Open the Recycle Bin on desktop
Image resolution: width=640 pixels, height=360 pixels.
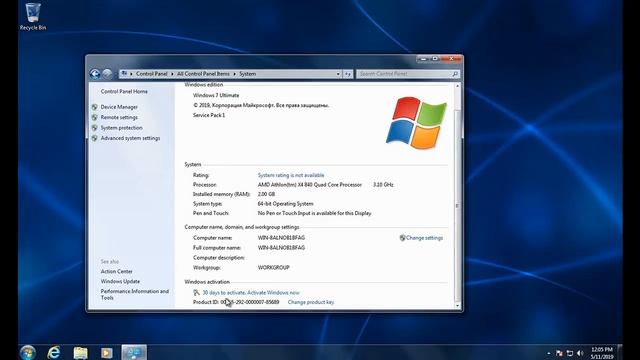33,17
